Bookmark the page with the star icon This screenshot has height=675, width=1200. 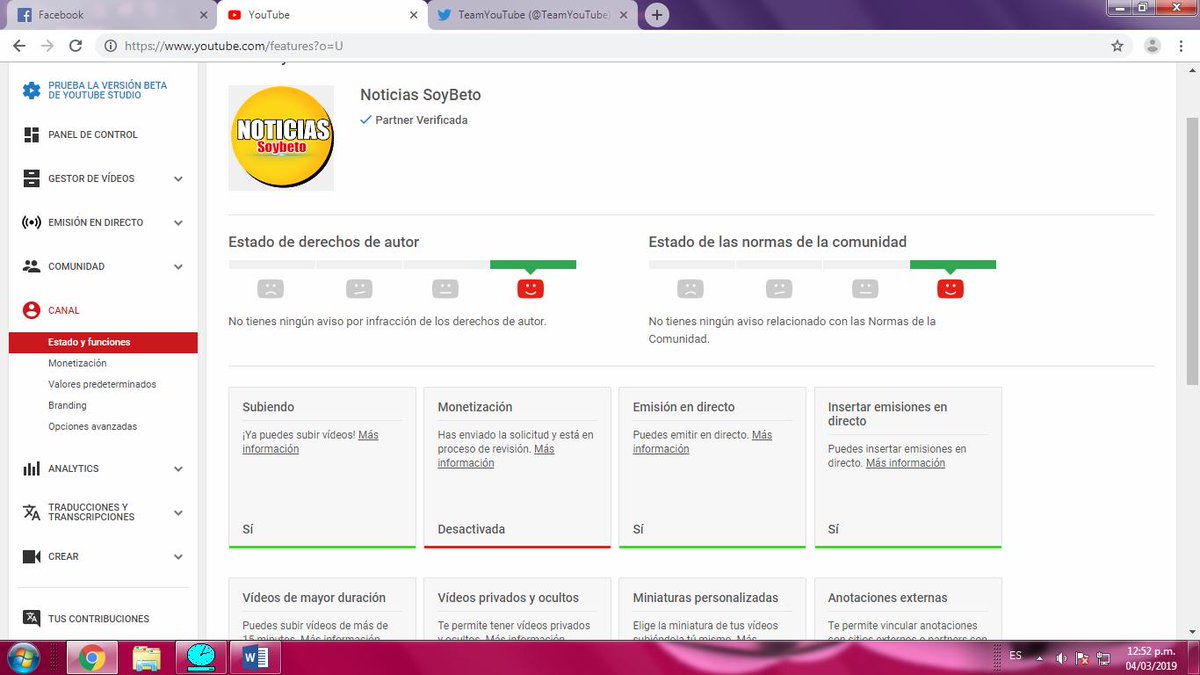[1117, 46]
